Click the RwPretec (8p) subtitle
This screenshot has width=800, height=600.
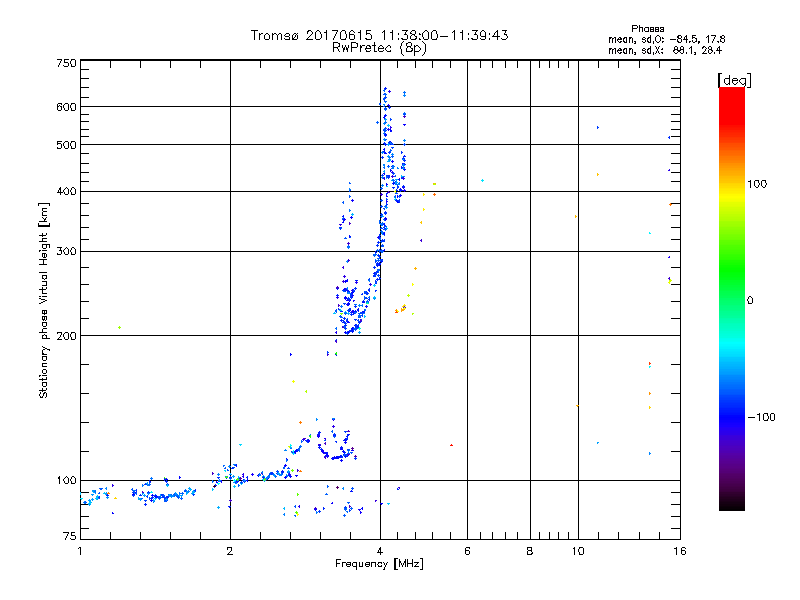click(379, 48)
